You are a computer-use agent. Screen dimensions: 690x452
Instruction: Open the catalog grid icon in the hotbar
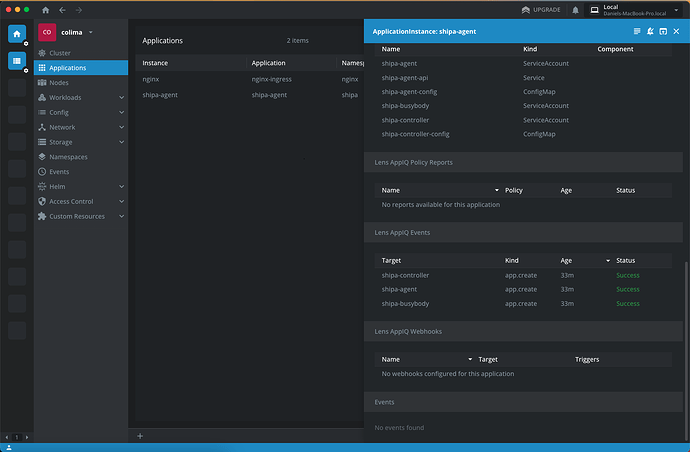[17, 61]
